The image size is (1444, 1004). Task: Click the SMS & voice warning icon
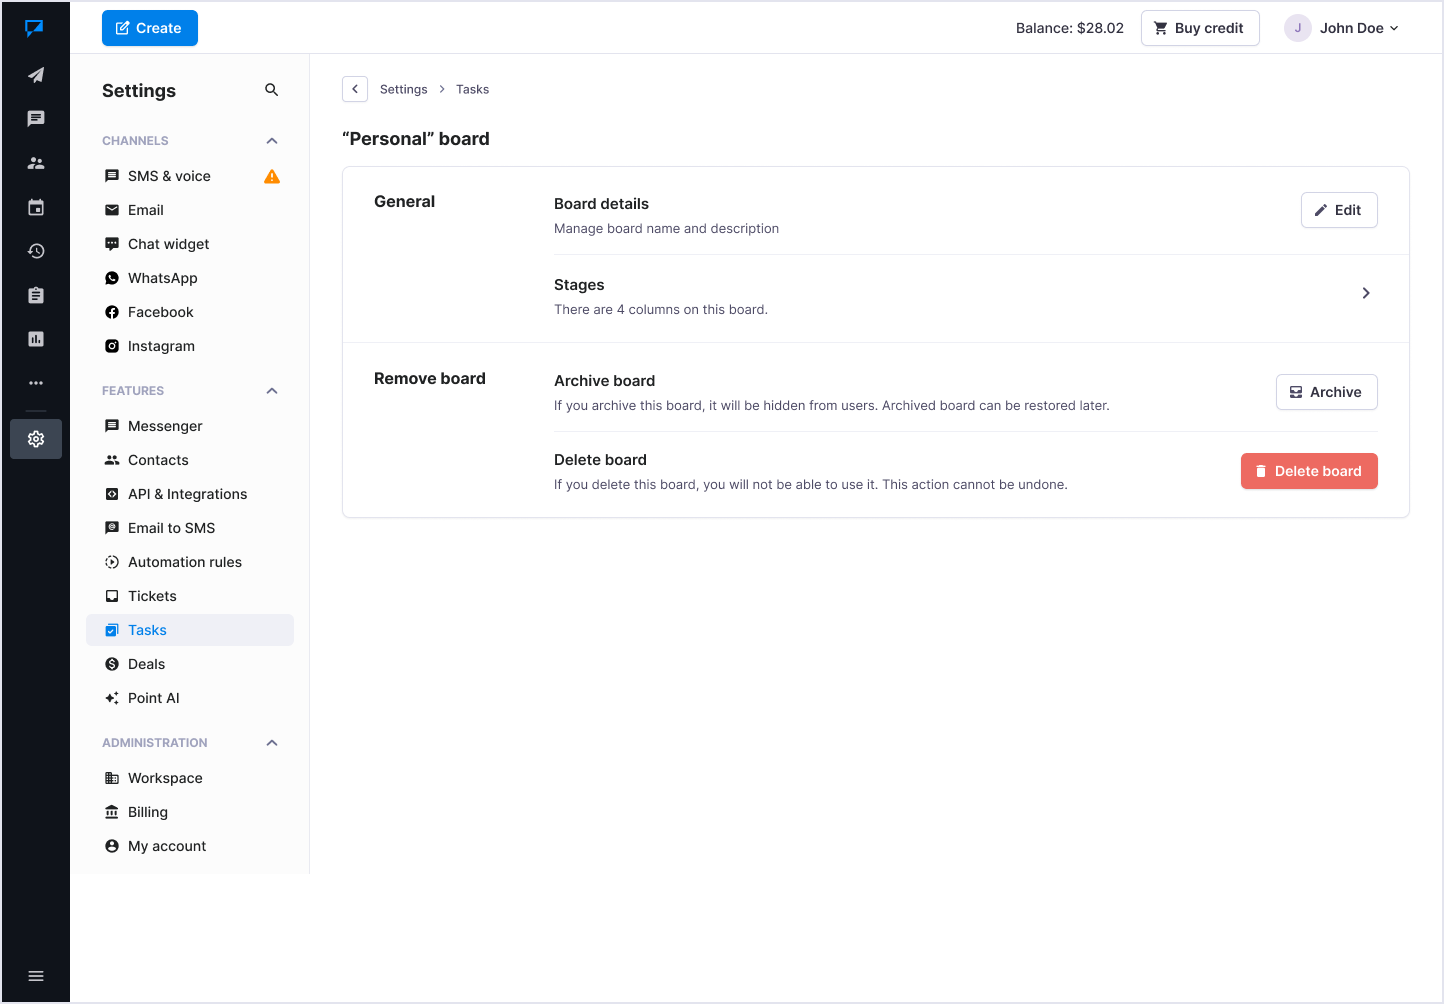(x=272, y=177)
